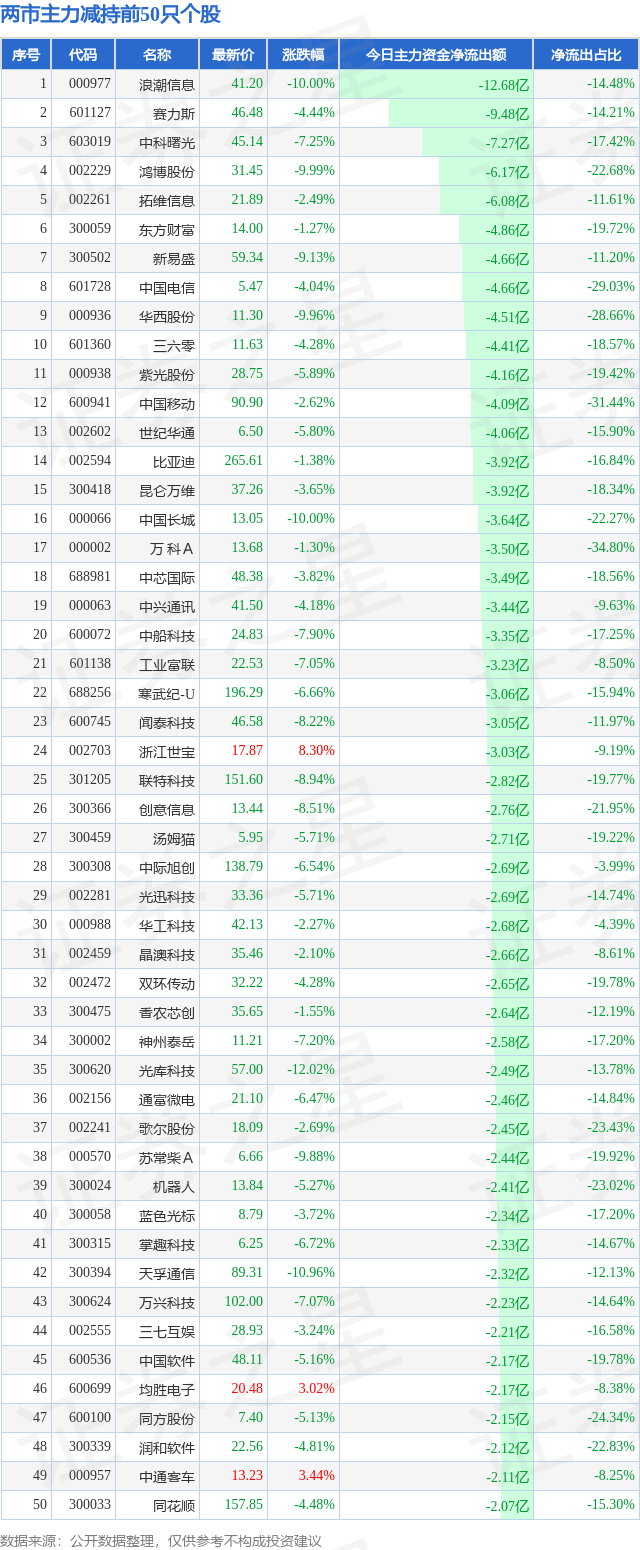This screenshot has width=640, height=1550.
Task: Select stock name 华西股份
Action: click(167, 316)
